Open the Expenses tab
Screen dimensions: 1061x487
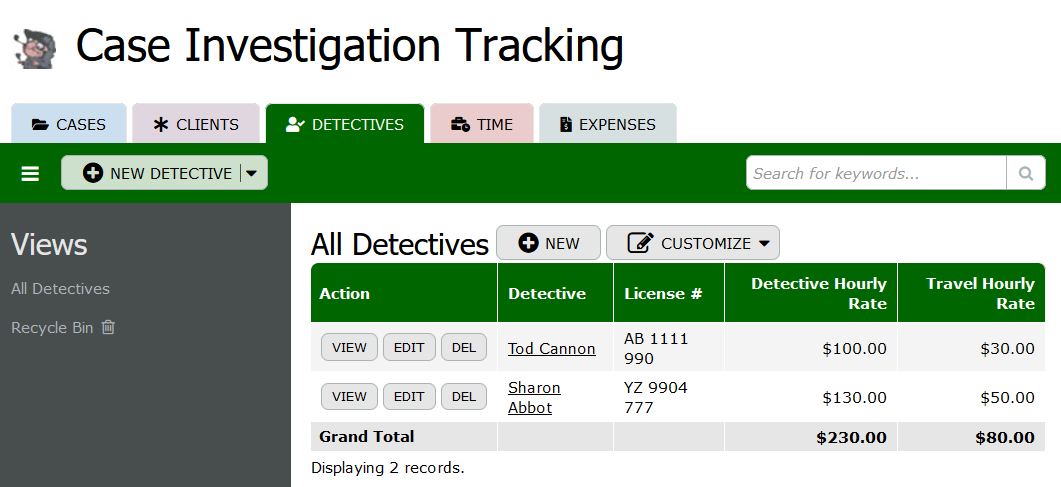[607, 125]
